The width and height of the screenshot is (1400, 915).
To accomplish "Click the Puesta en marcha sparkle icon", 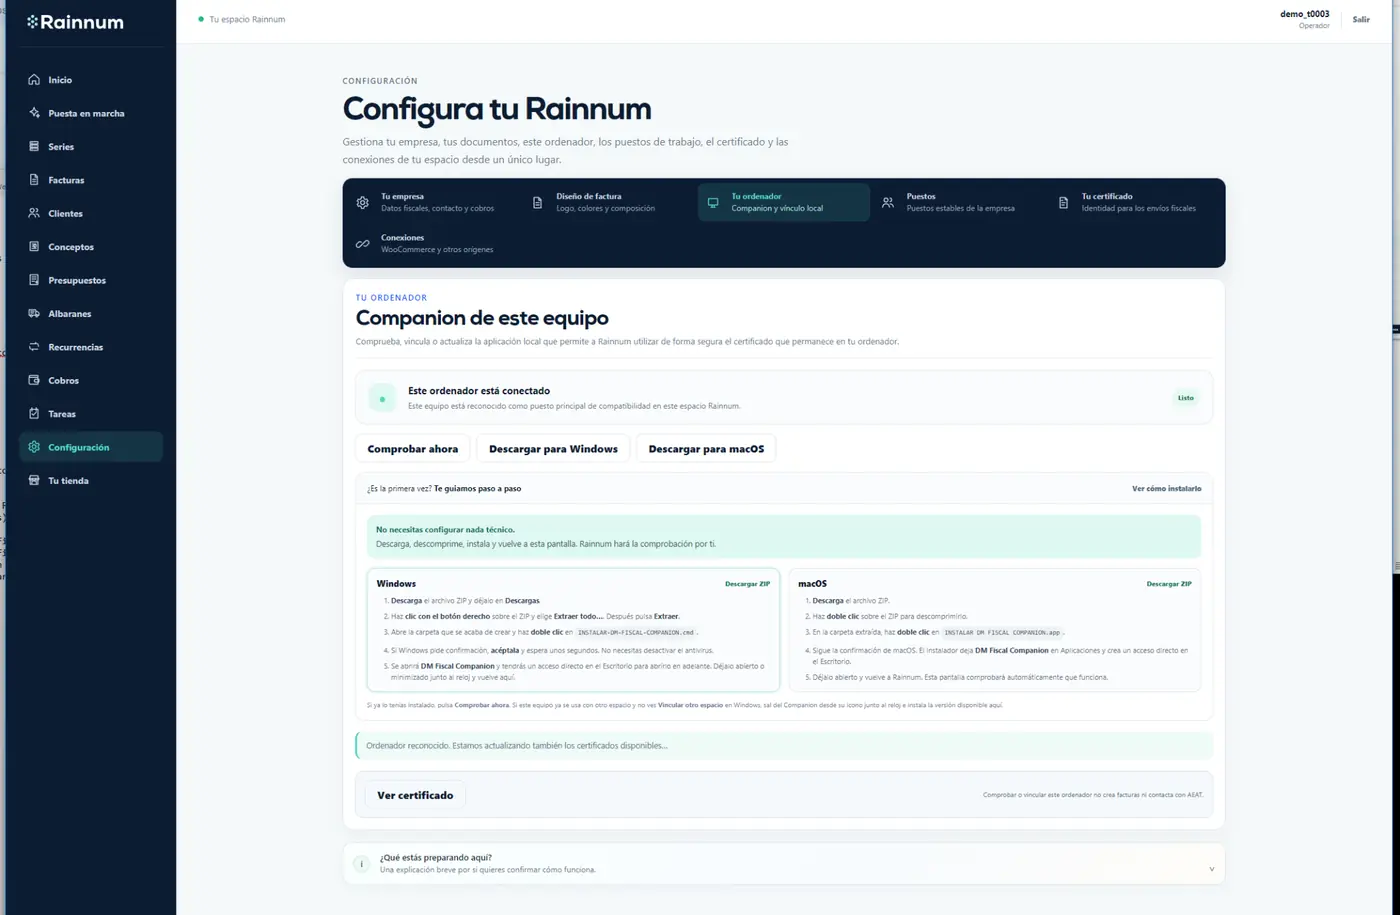I will (34, 113).
